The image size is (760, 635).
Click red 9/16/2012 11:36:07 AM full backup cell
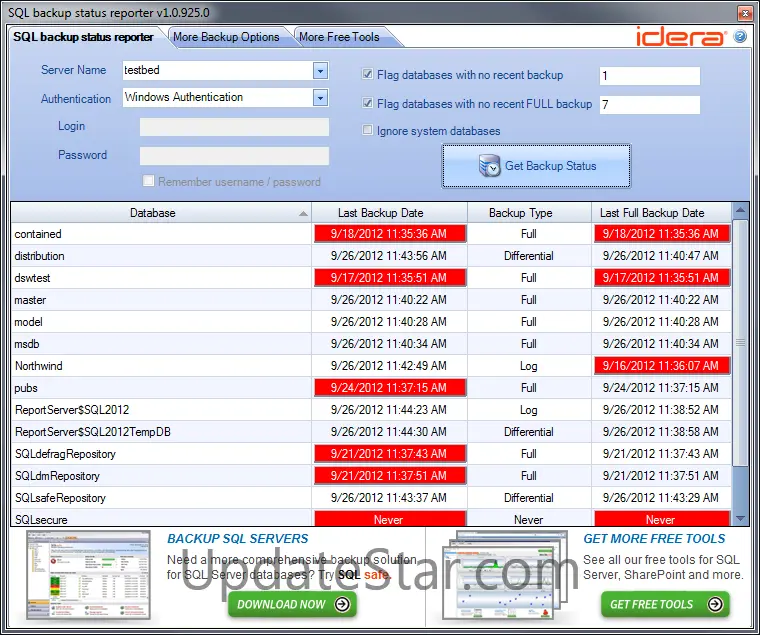pyautogui.click(x=662, y=365)
